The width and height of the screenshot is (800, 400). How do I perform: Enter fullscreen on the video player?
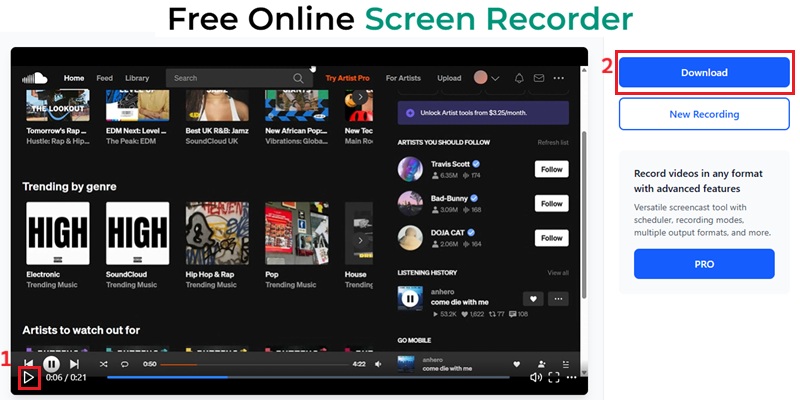pyautogui.click(x=554, y=378)
